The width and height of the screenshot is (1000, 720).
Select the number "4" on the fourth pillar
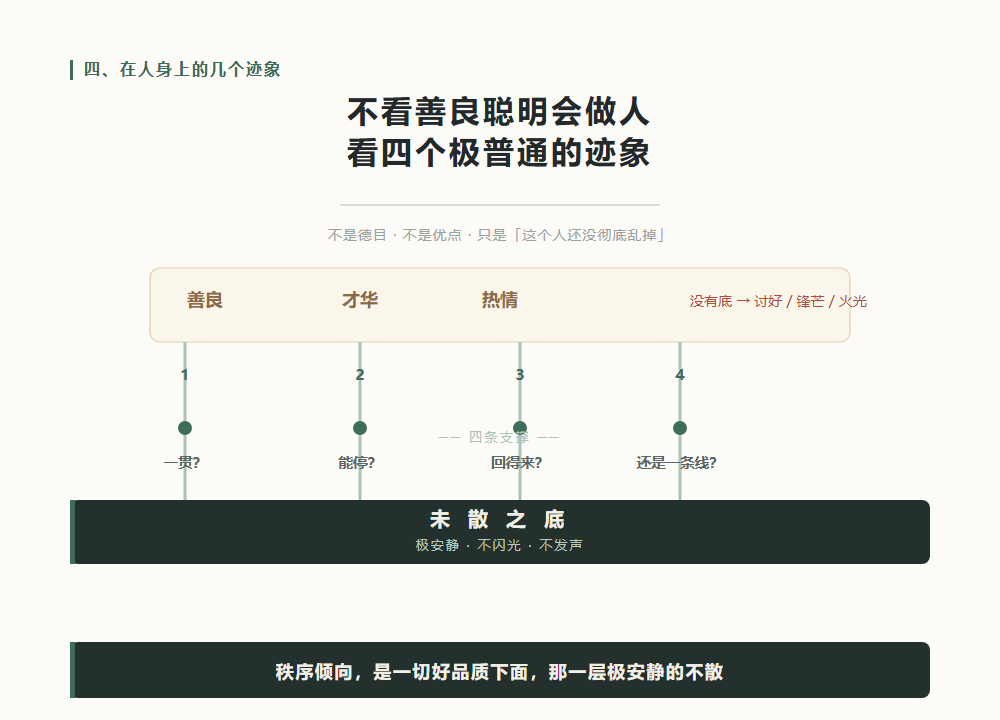(x=680, y=375)
